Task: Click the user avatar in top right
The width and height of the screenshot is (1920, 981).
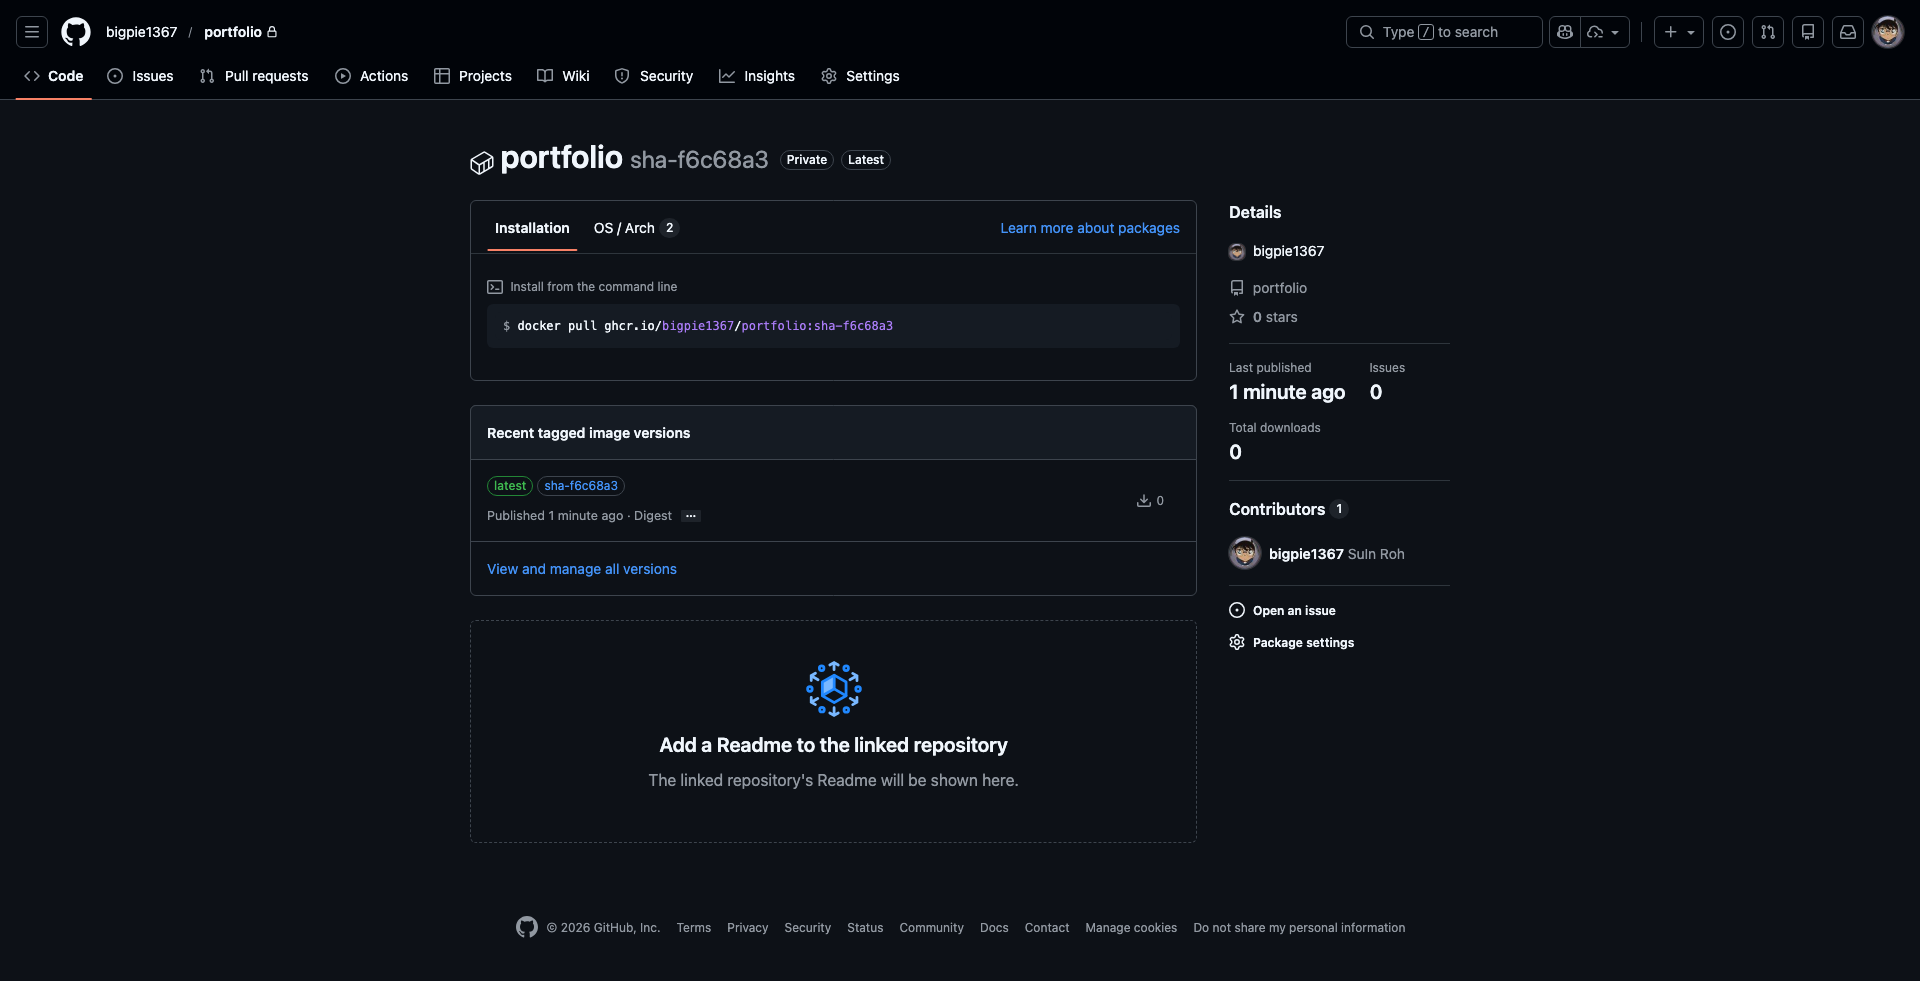Action: (1887, 32)
